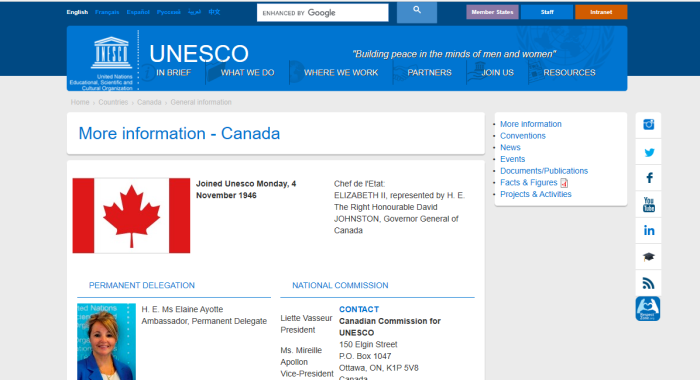This screenshot has height=380, width=700.
Task: Click the search magnifier button
Action: pos(417,12)
